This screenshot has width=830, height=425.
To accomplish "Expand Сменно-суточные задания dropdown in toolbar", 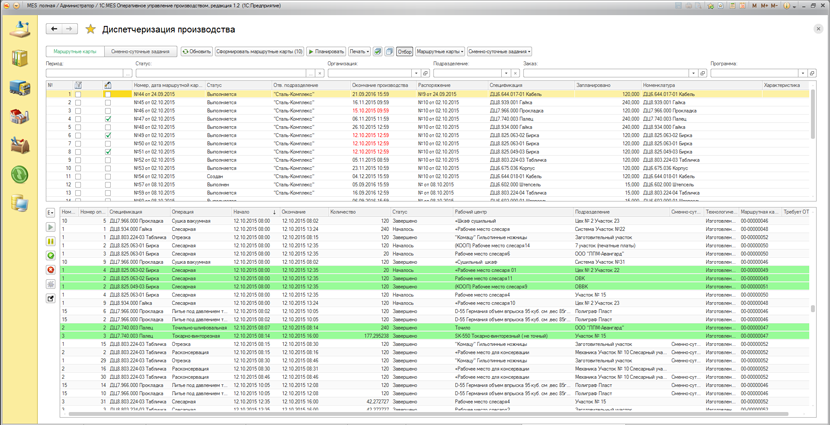I will (499, 51).
